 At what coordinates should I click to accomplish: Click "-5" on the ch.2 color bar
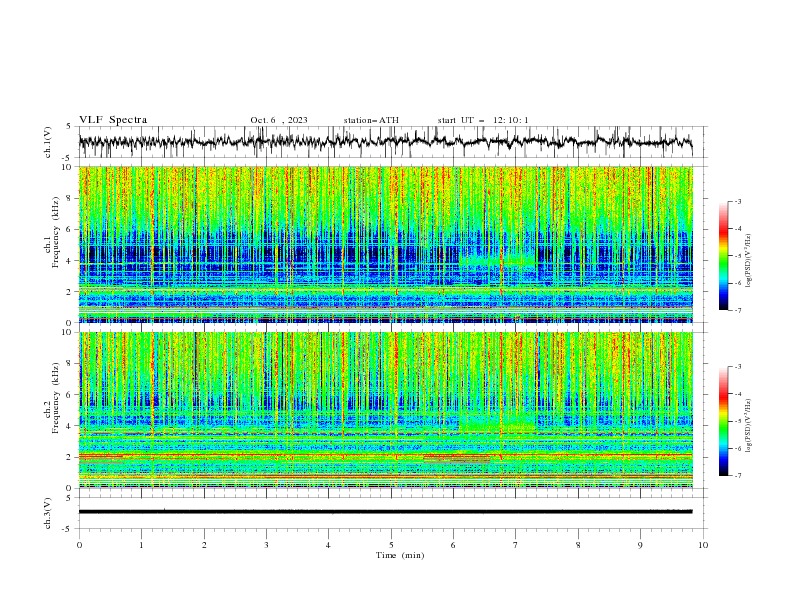point(738,421)
